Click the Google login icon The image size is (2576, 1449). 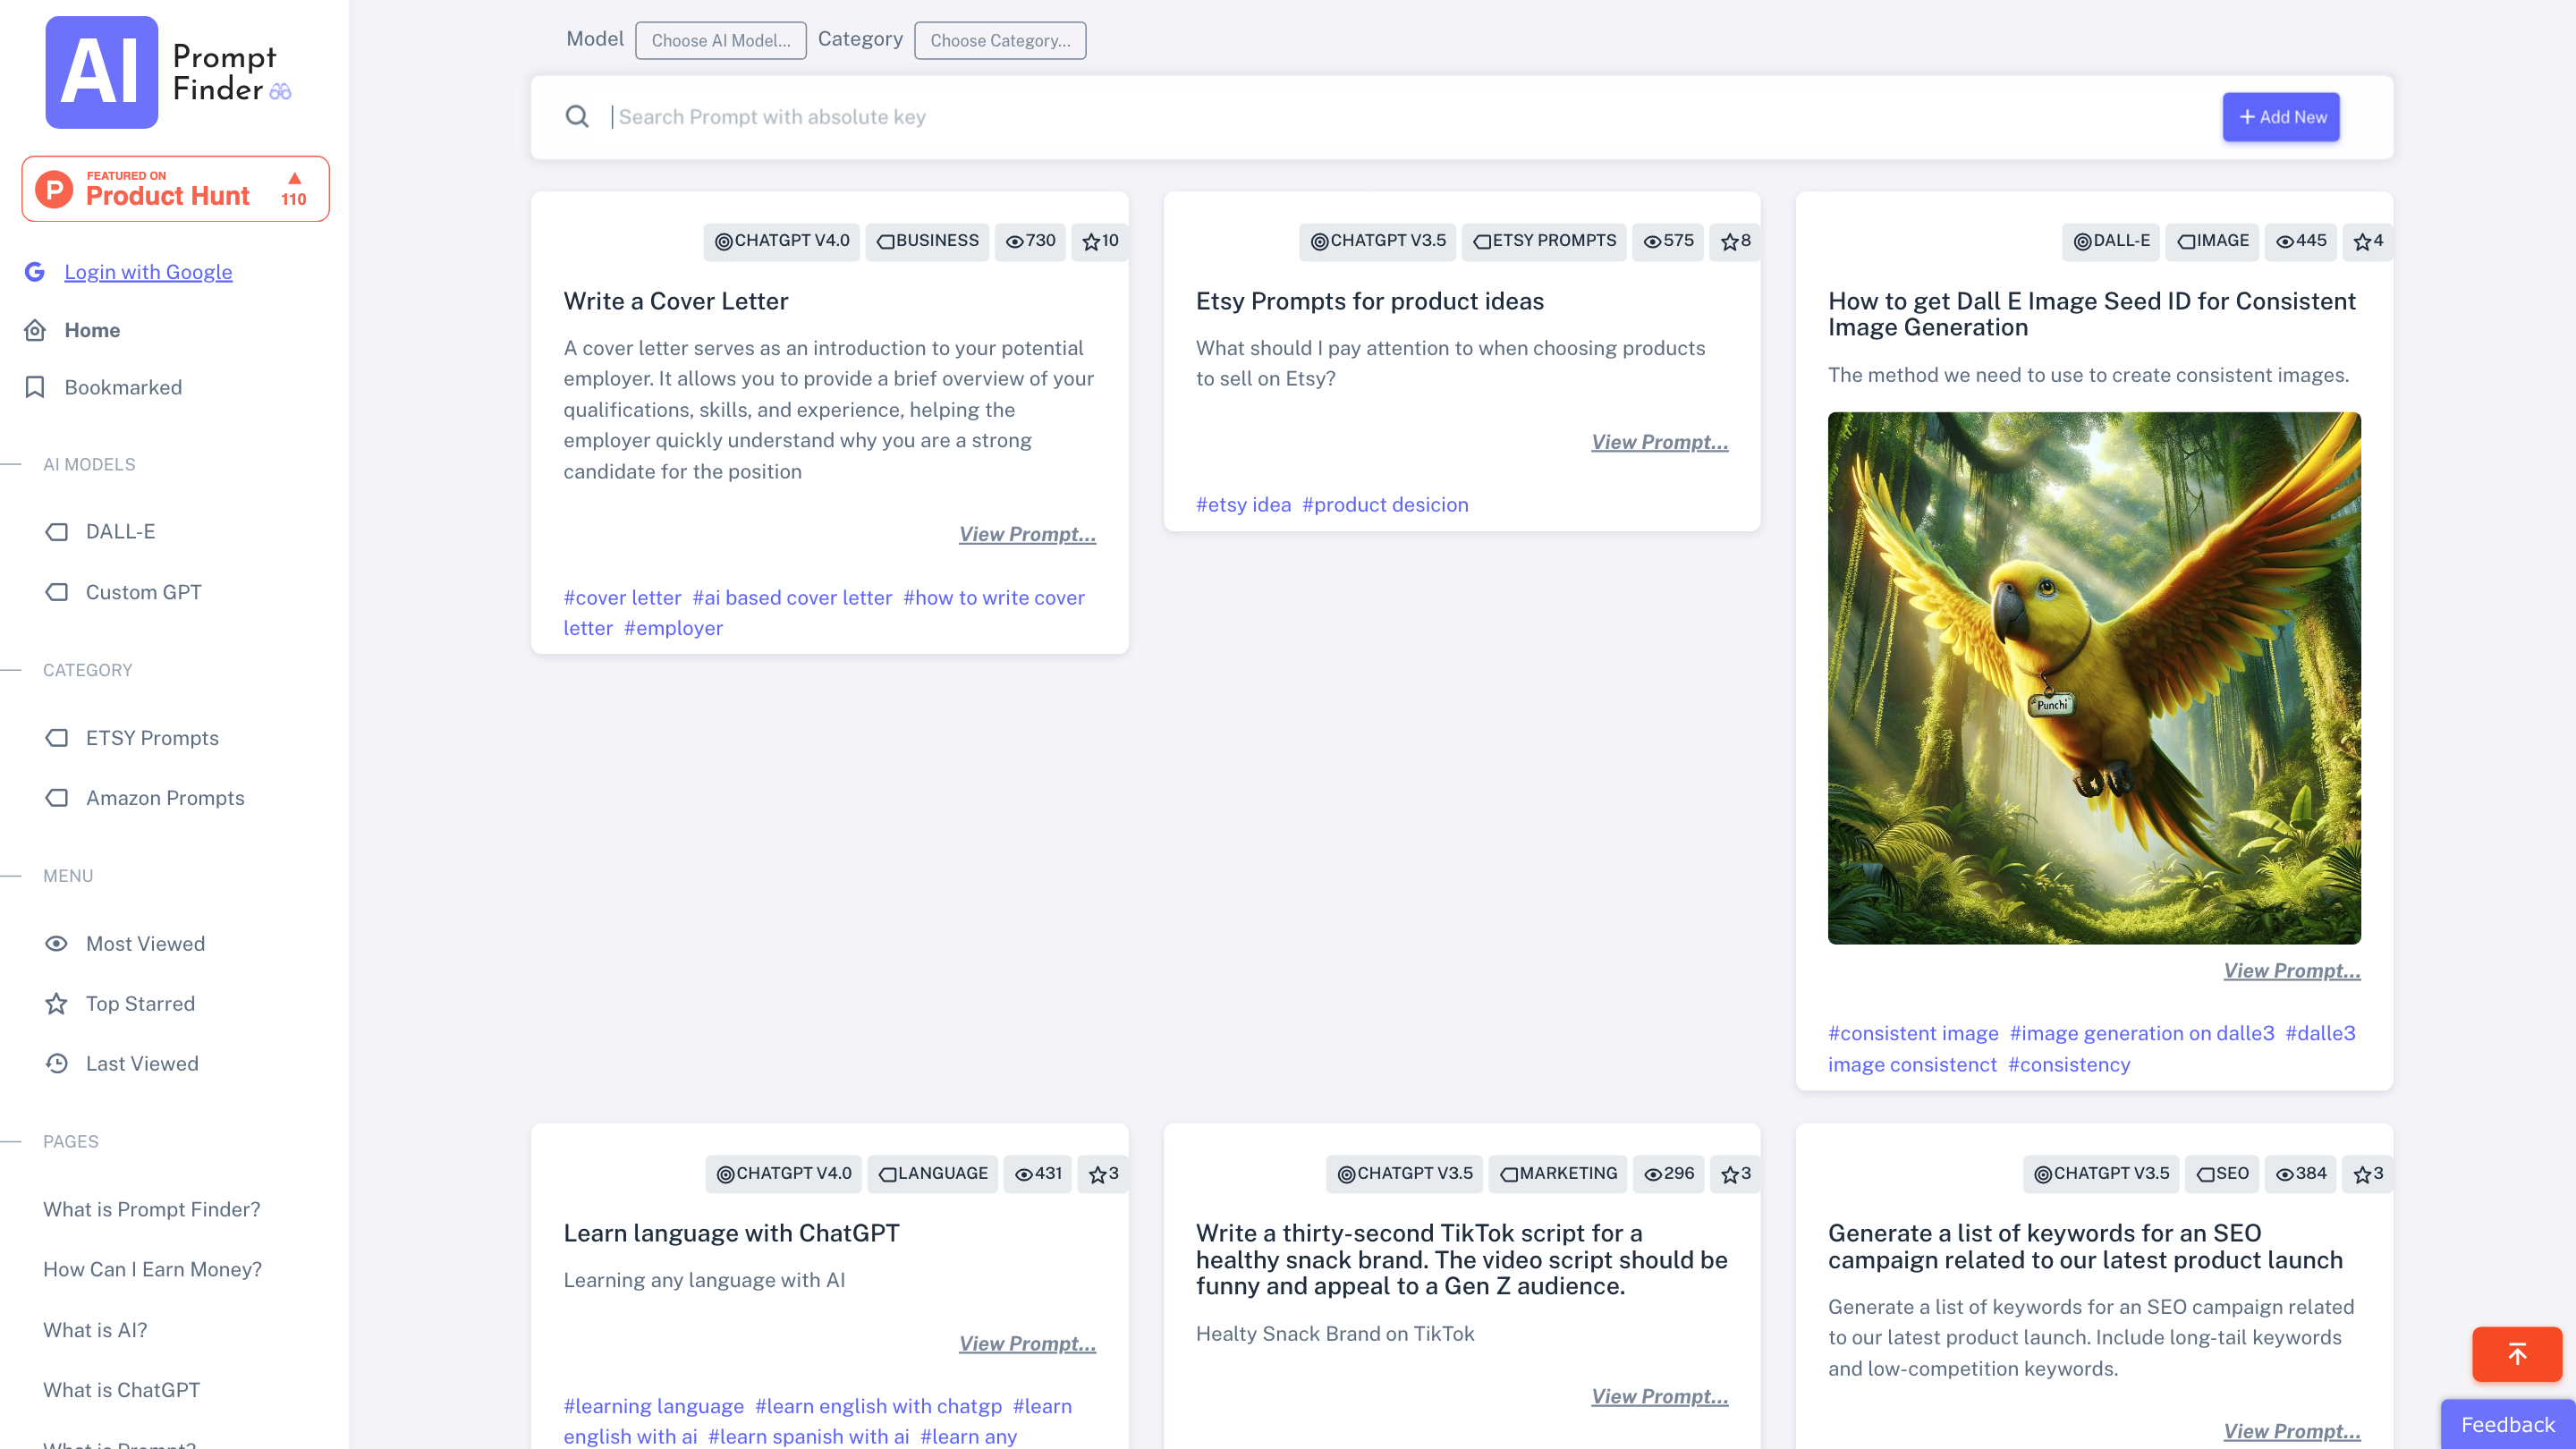coord(35,272)
